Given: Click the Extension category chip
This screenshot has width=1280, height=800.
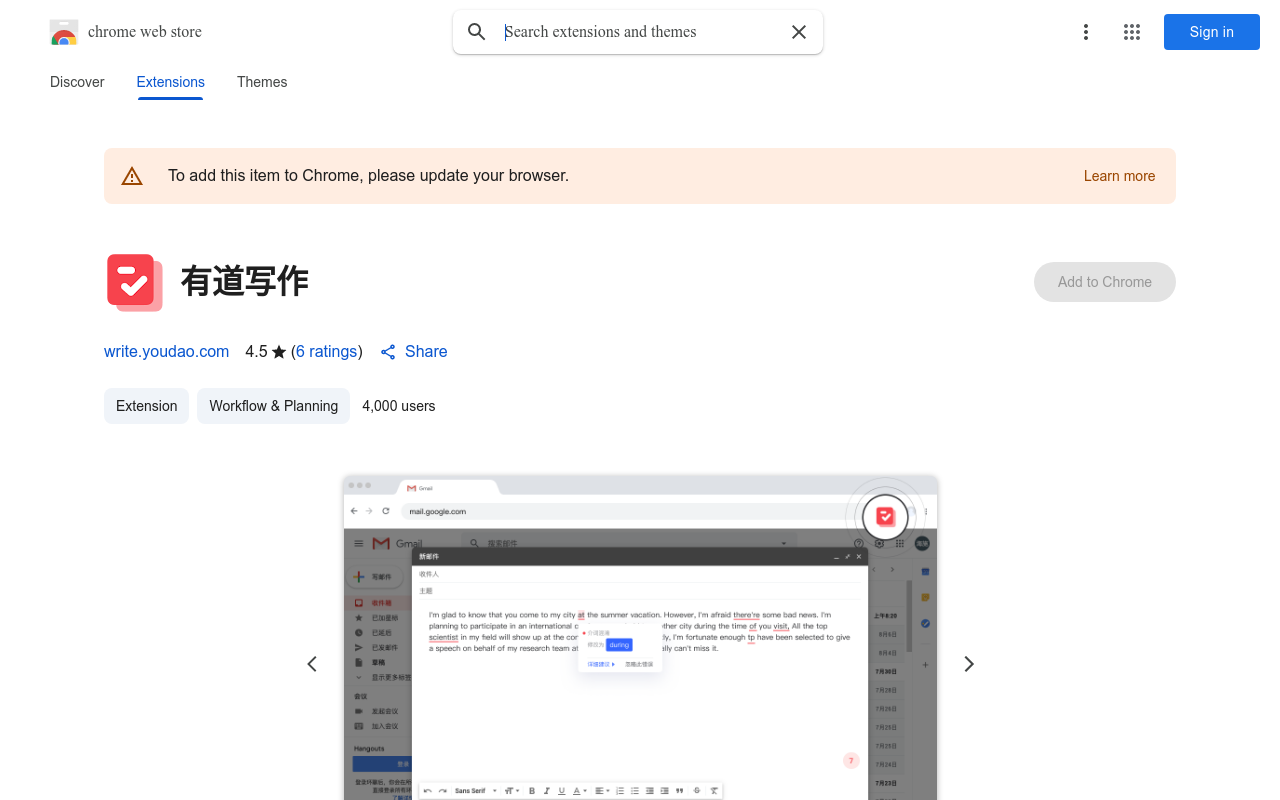Looking at the screenshot, I should pos(146,406).
